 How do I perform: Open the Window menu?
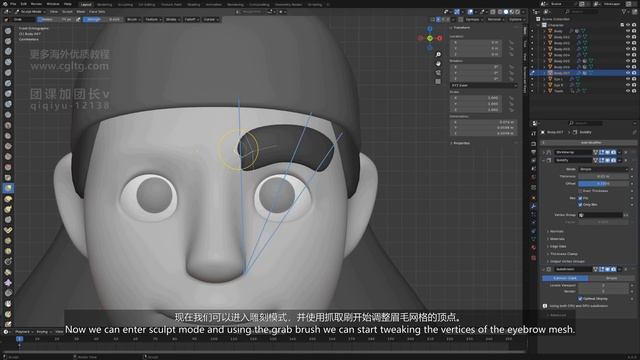pyautogui.click(x=53, y=4)
